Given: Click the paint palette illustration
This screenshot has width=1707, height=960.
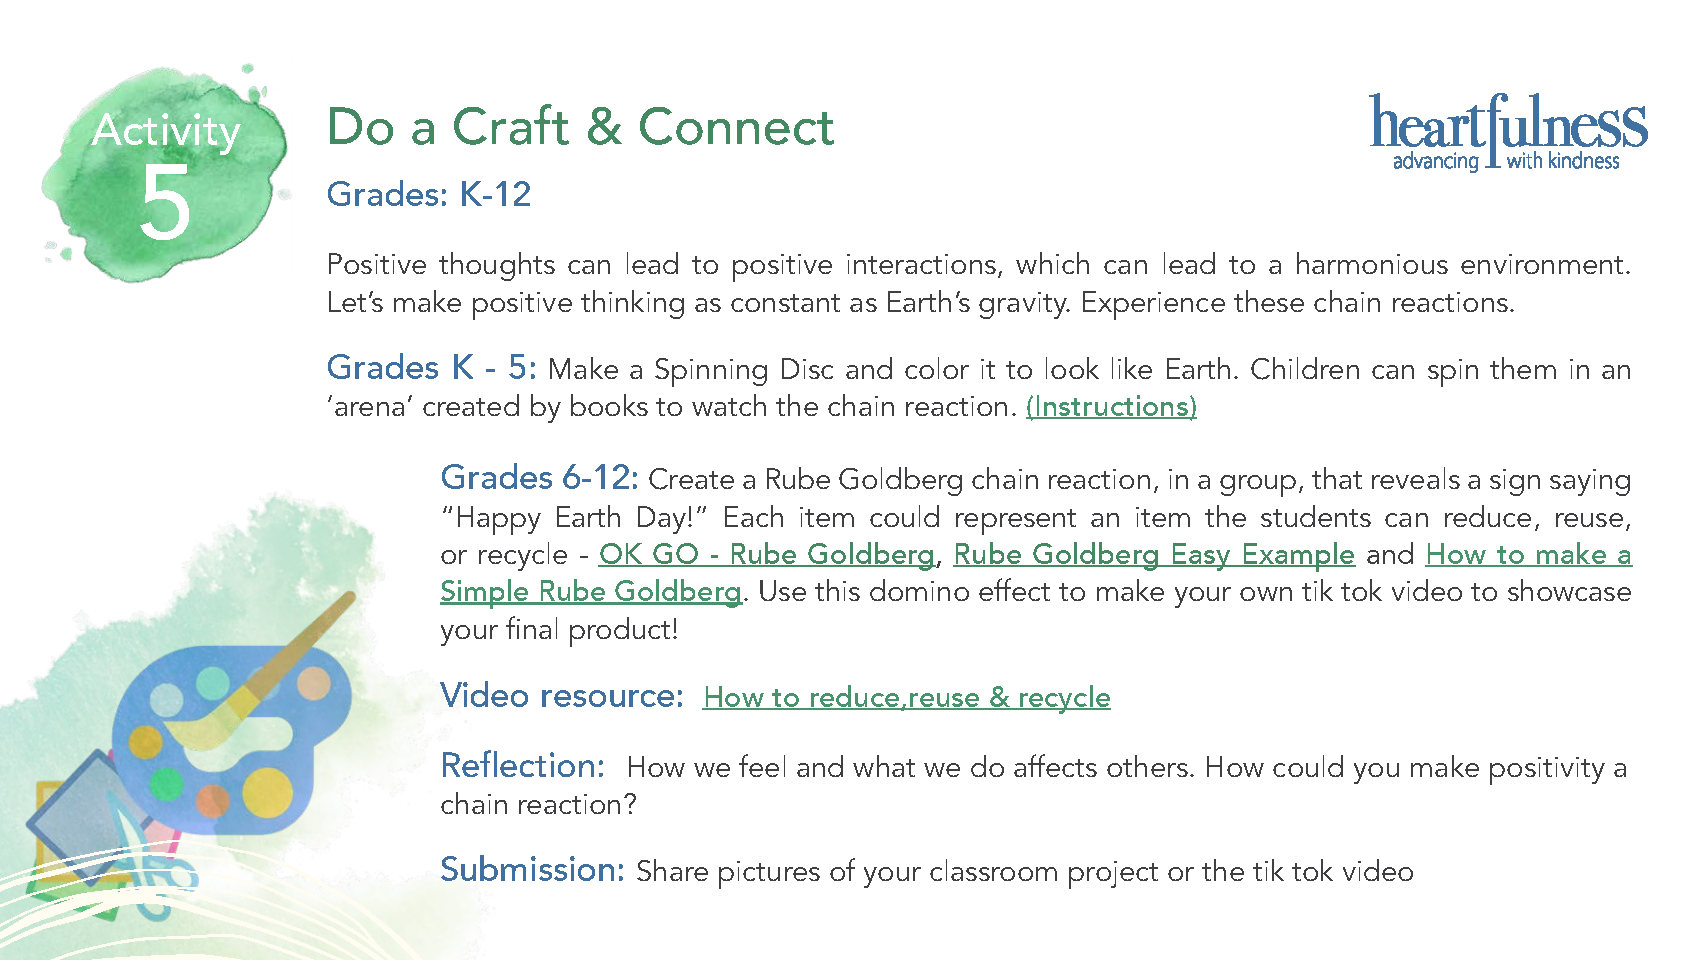Looking at the screenshot, I should pyautogui.click(x=230, y=740).
